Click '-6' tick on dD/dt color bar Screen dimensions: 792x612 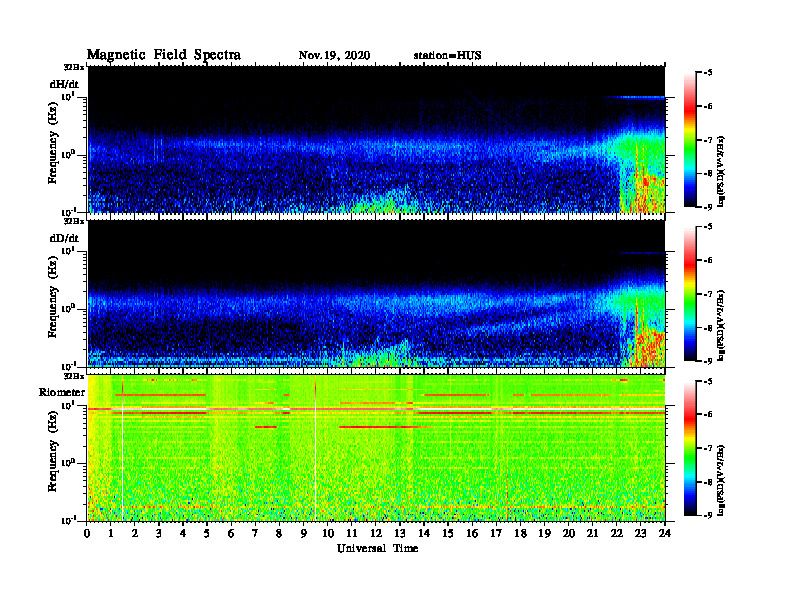pos(708,260)
